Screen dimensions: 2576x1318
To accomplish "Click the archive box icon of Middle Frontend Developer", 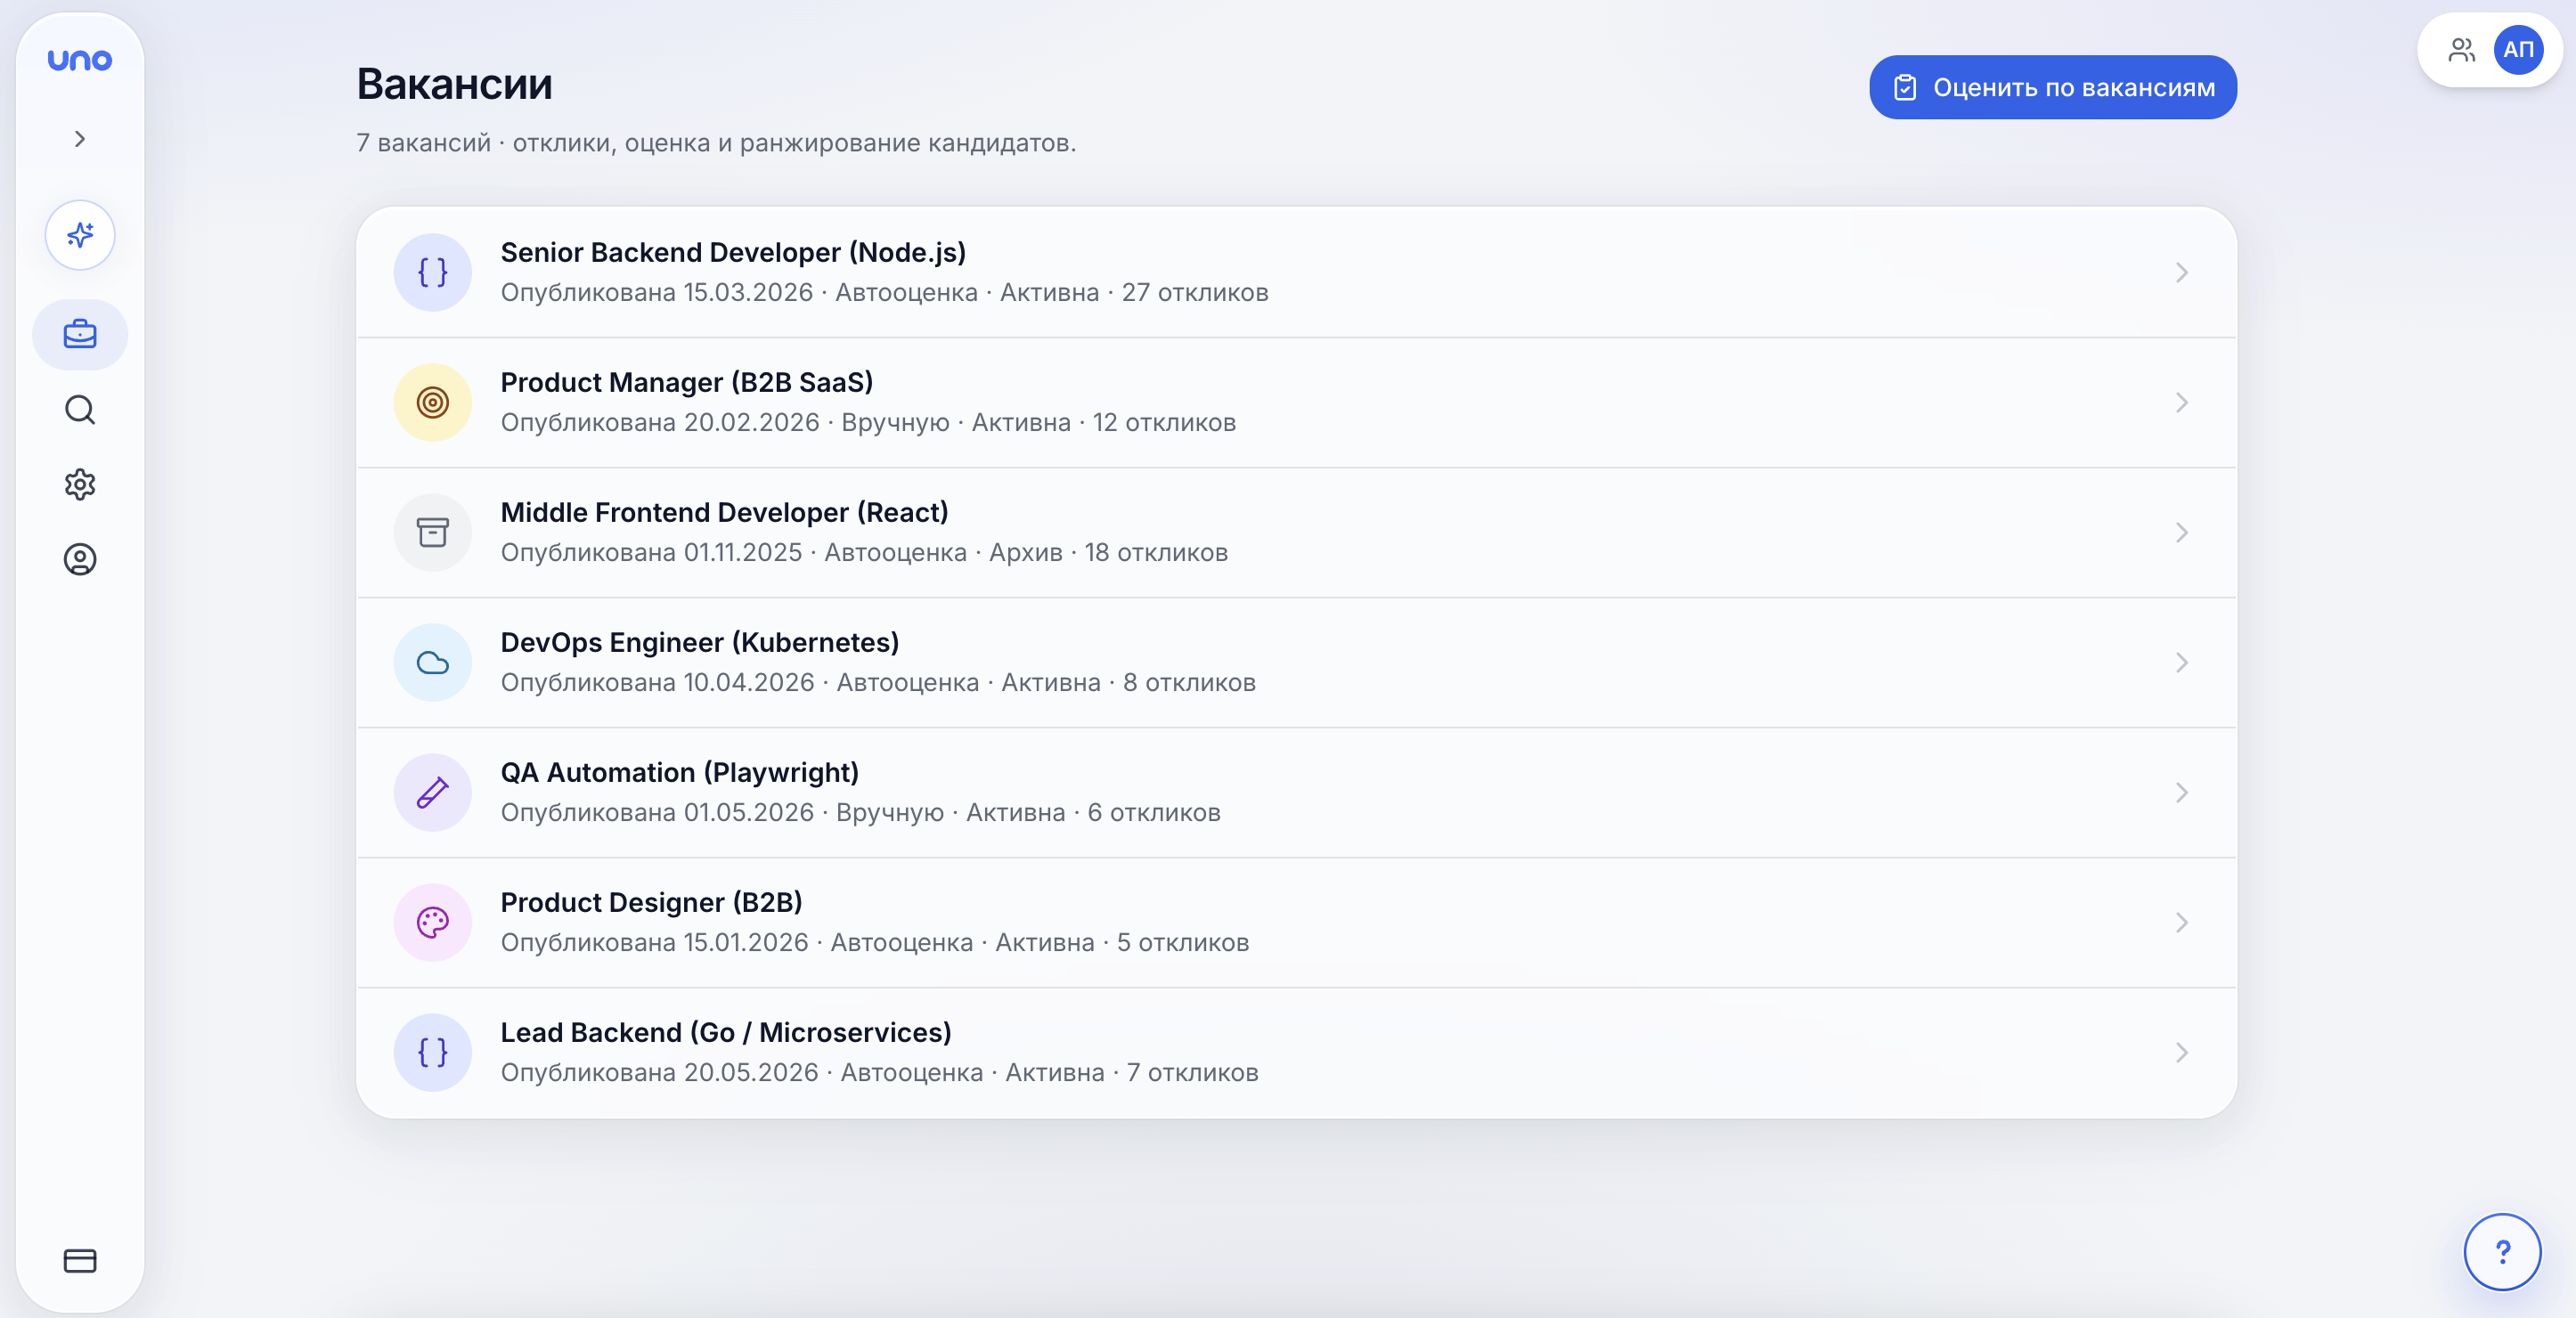I will [432, 532].
